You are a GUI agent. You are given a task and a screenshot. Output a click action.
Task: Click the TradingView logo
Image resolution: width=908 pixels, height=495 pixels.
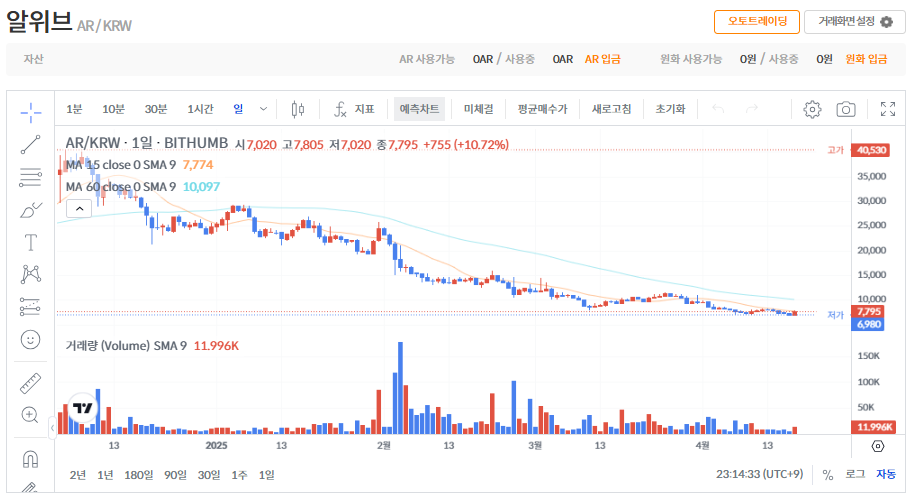pyautogui.click(x=83, y=408)
